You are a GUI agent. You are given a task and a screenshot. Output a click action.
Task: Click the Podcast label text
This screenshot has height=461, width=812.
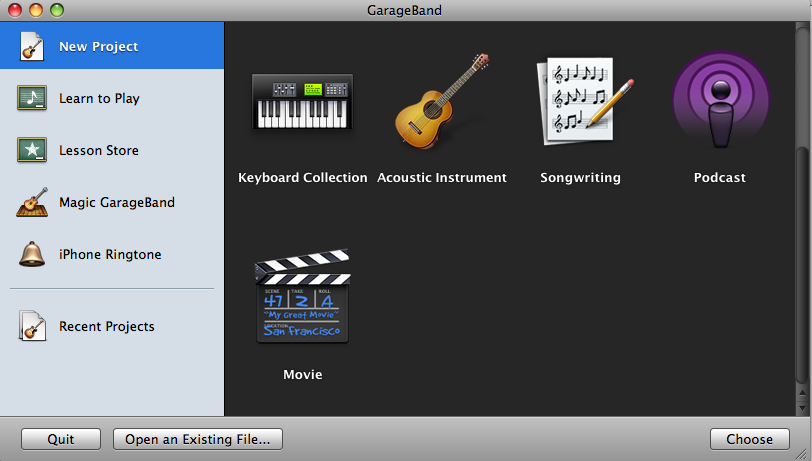click(720, 178)
